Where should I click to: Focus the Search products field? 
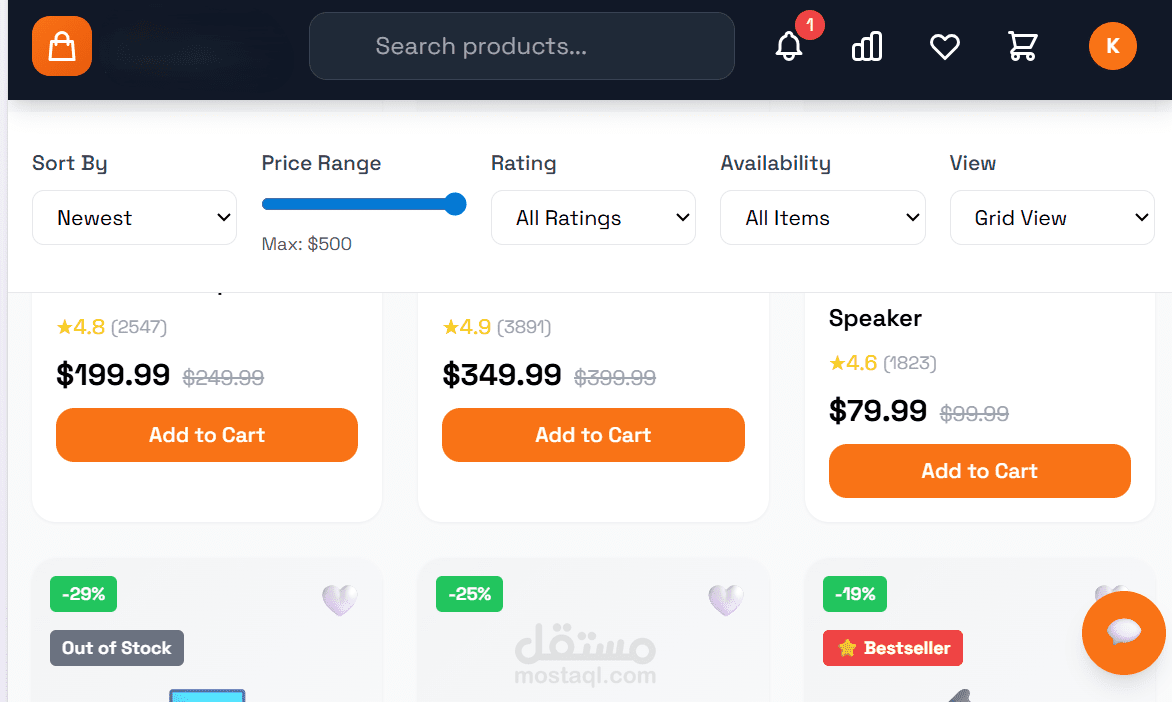click(x=521, y=46)
